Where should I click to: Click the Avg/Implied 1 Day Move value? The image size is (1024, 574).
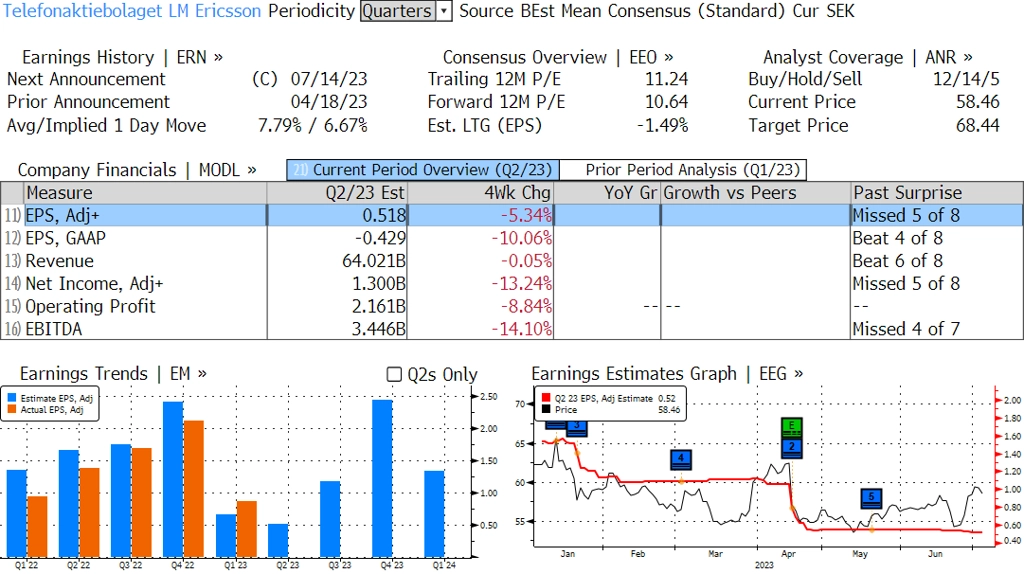pyautogui.click(x=313, y=125)
